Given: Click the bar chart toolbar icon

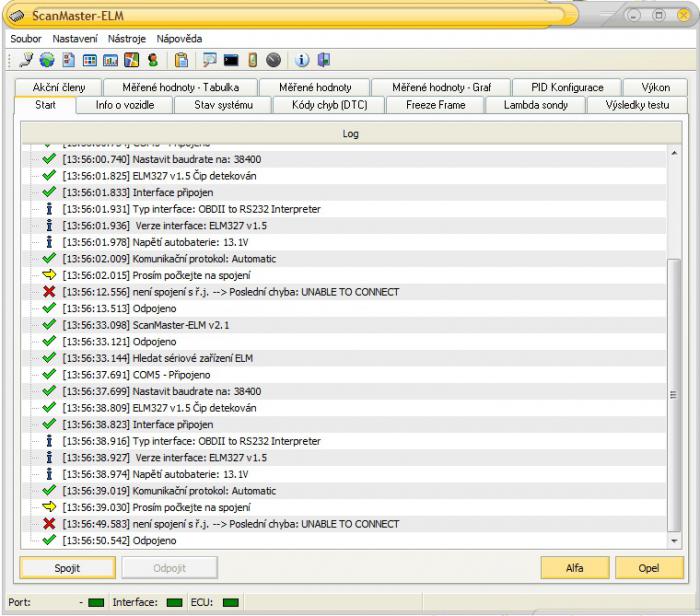Looking at the screenshot, I should 110,60.
